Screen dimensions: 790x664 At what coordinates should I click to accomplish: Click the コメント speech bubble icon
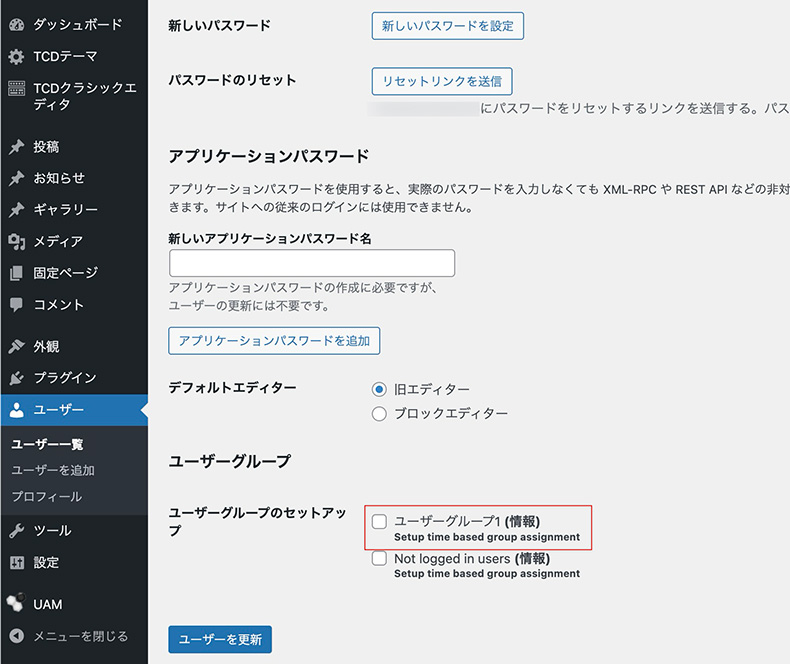[17, 305]
